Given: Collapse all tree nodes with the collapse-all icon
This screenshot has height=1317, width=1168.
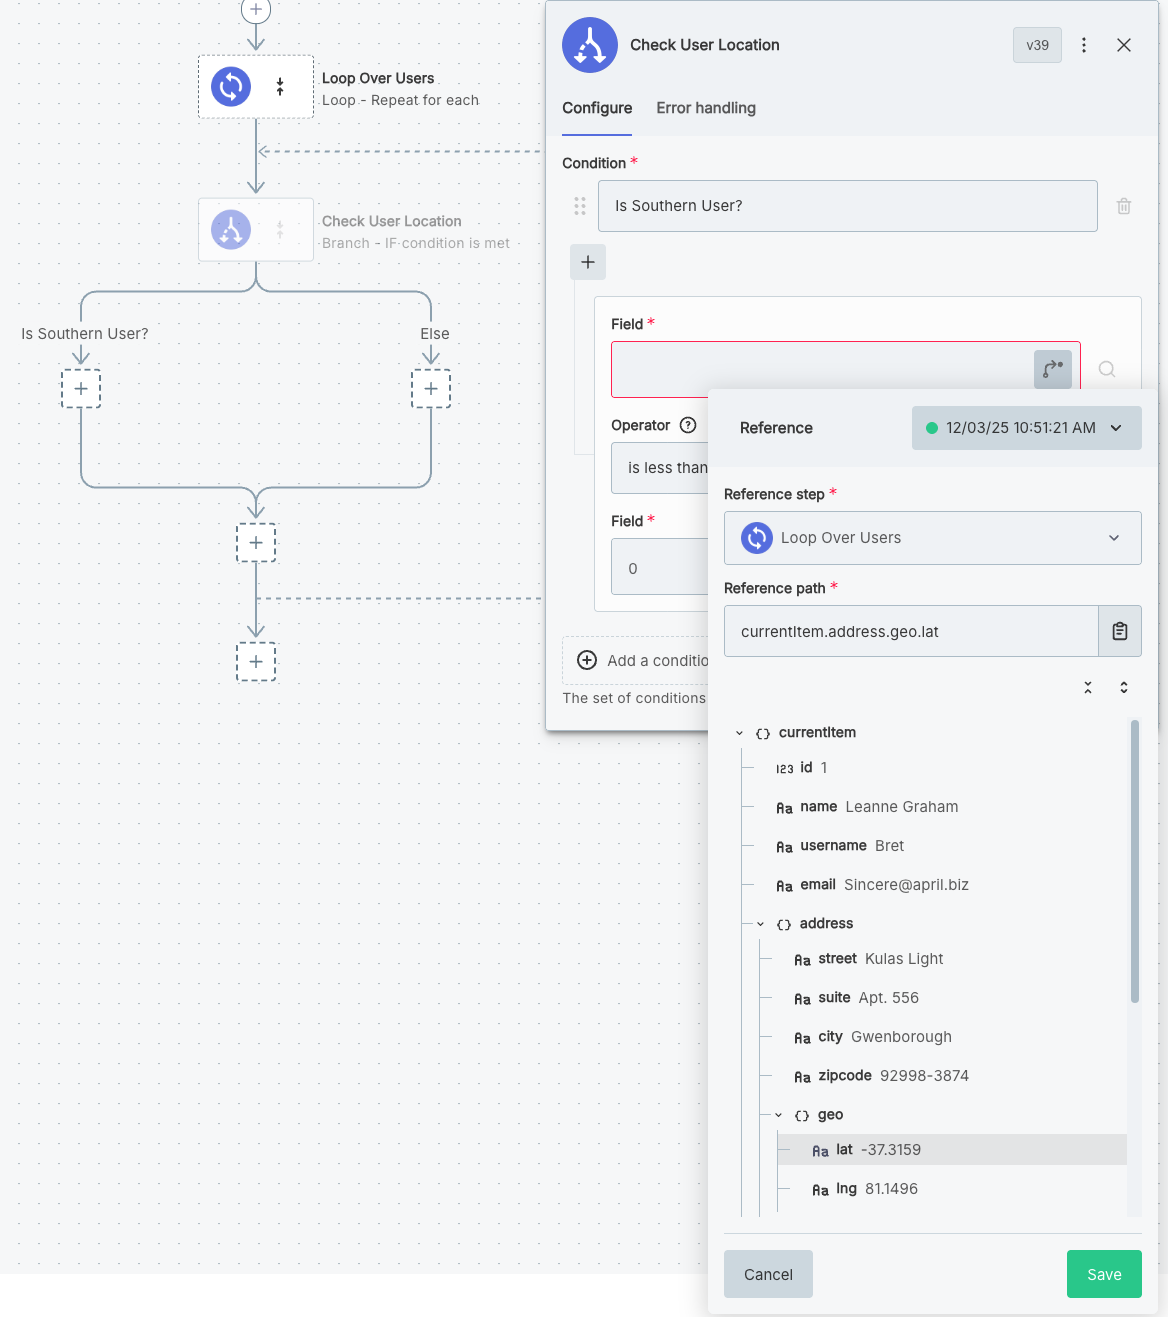Looking at the screenshot, I should [1088, 687].
